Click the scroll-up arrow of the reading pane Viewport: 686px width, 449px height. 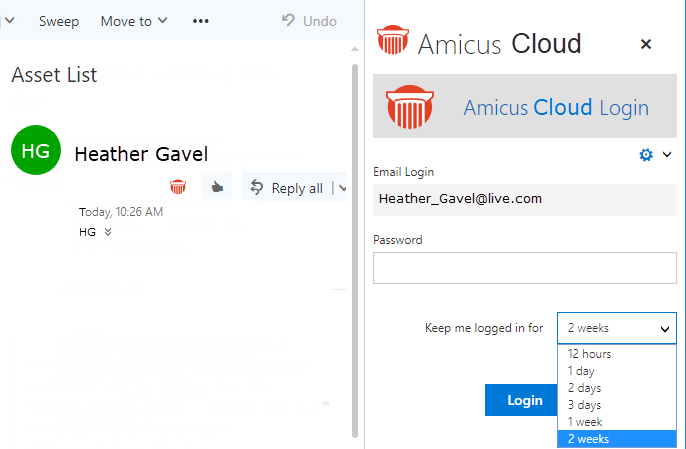pos(355,49)
